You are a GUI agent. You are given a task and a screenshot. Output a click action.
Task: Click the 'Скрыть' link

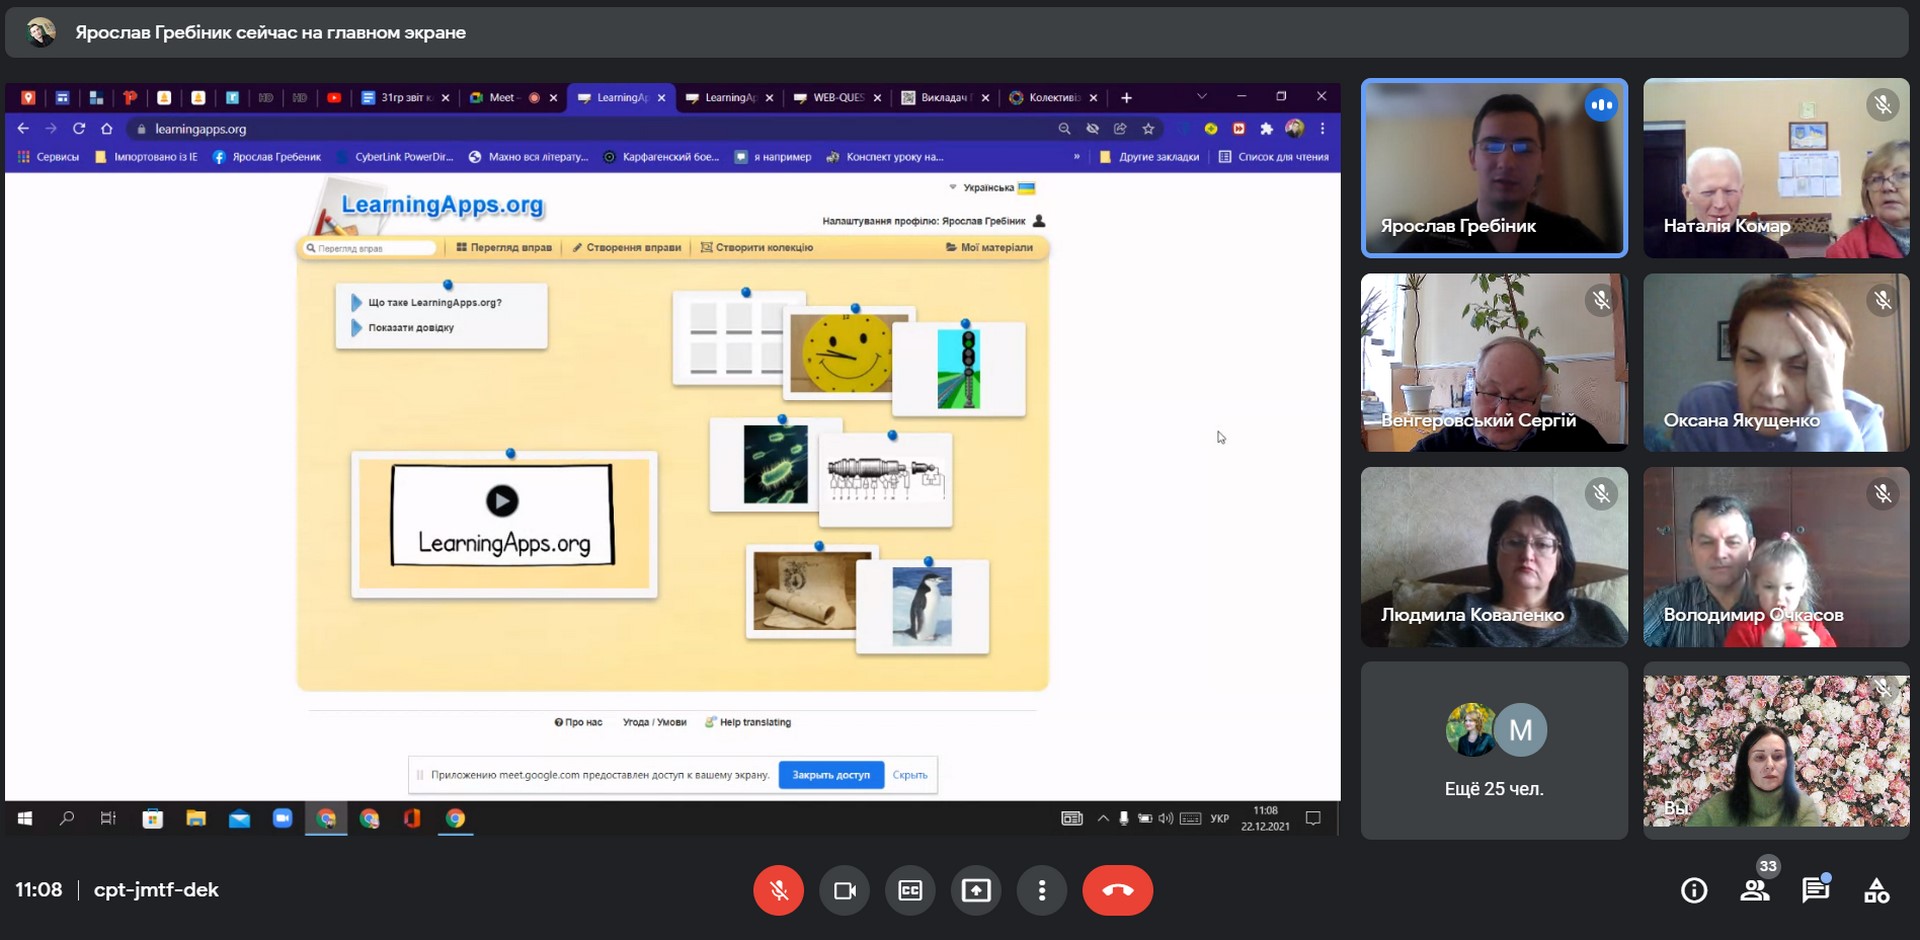(910, 775)
